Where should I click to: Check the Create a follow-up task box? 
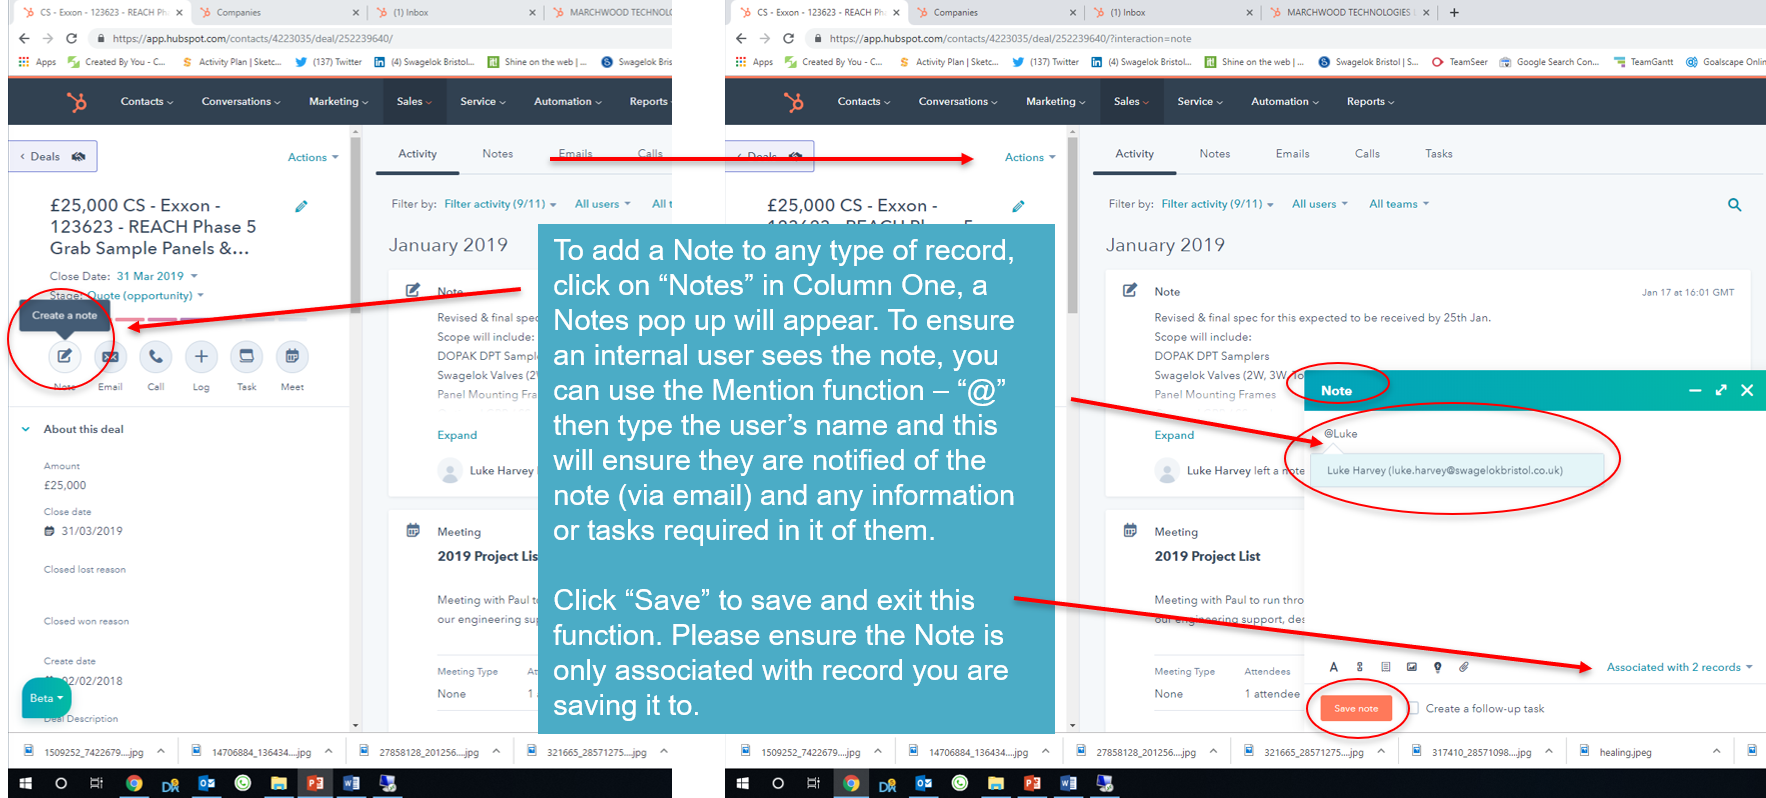point(1413,708)
